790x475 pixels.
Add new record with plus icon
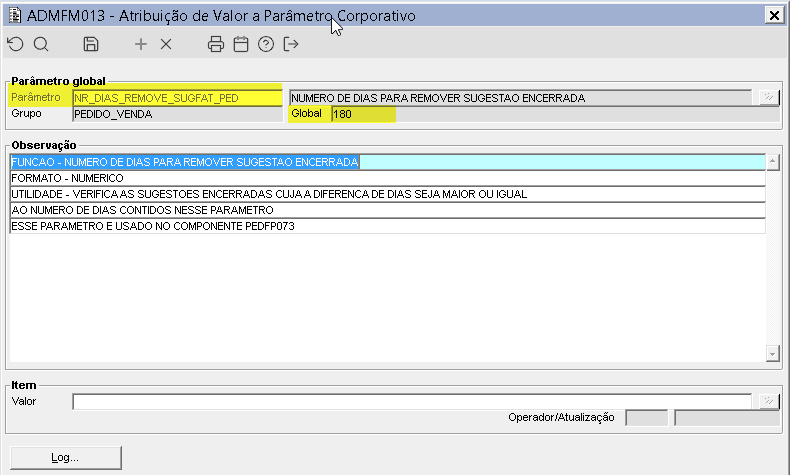coord(141,44)
